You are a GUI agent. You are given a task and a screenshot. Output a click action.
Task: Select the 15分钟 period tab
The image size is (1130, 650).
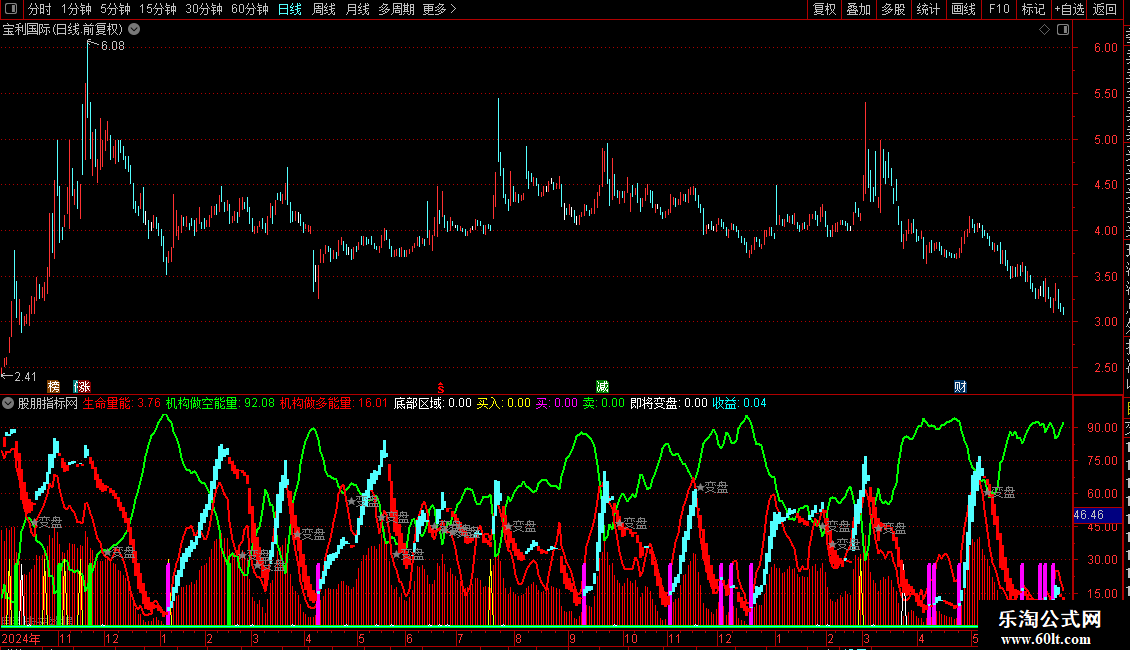(158, 9)
